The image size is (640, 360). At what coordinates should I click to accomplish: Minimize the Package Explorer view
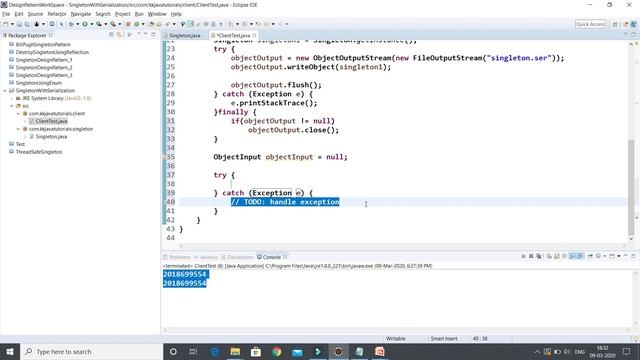(146, 34)
